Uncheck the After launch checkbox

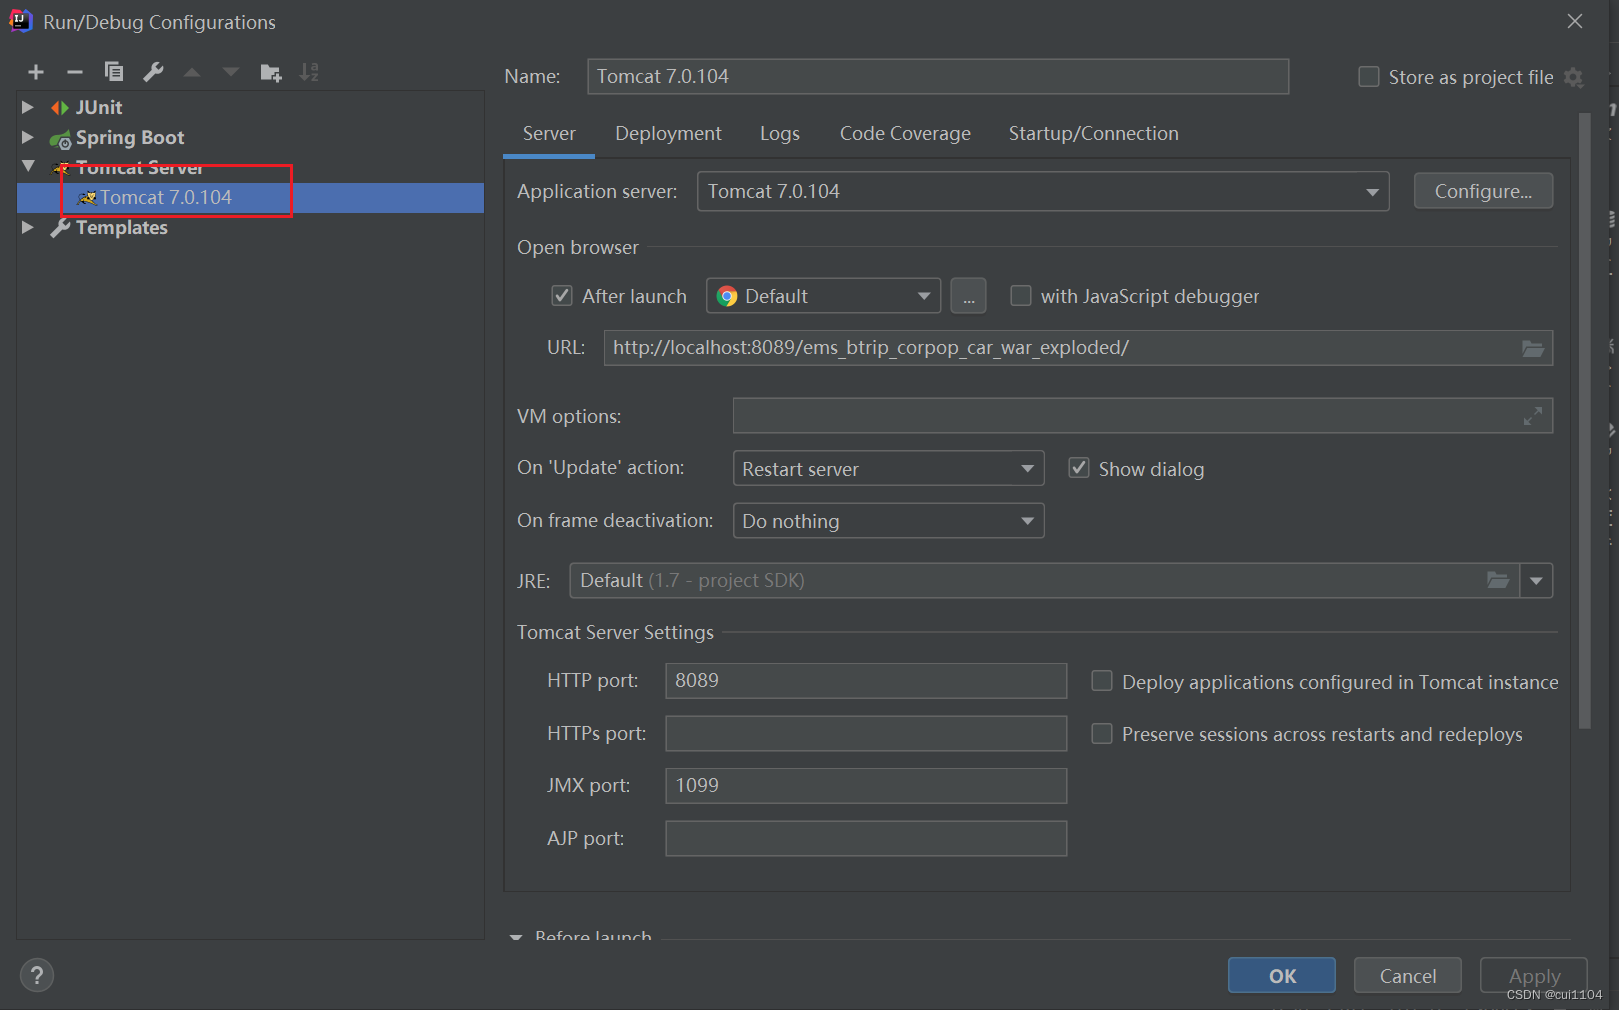(562, 296)
